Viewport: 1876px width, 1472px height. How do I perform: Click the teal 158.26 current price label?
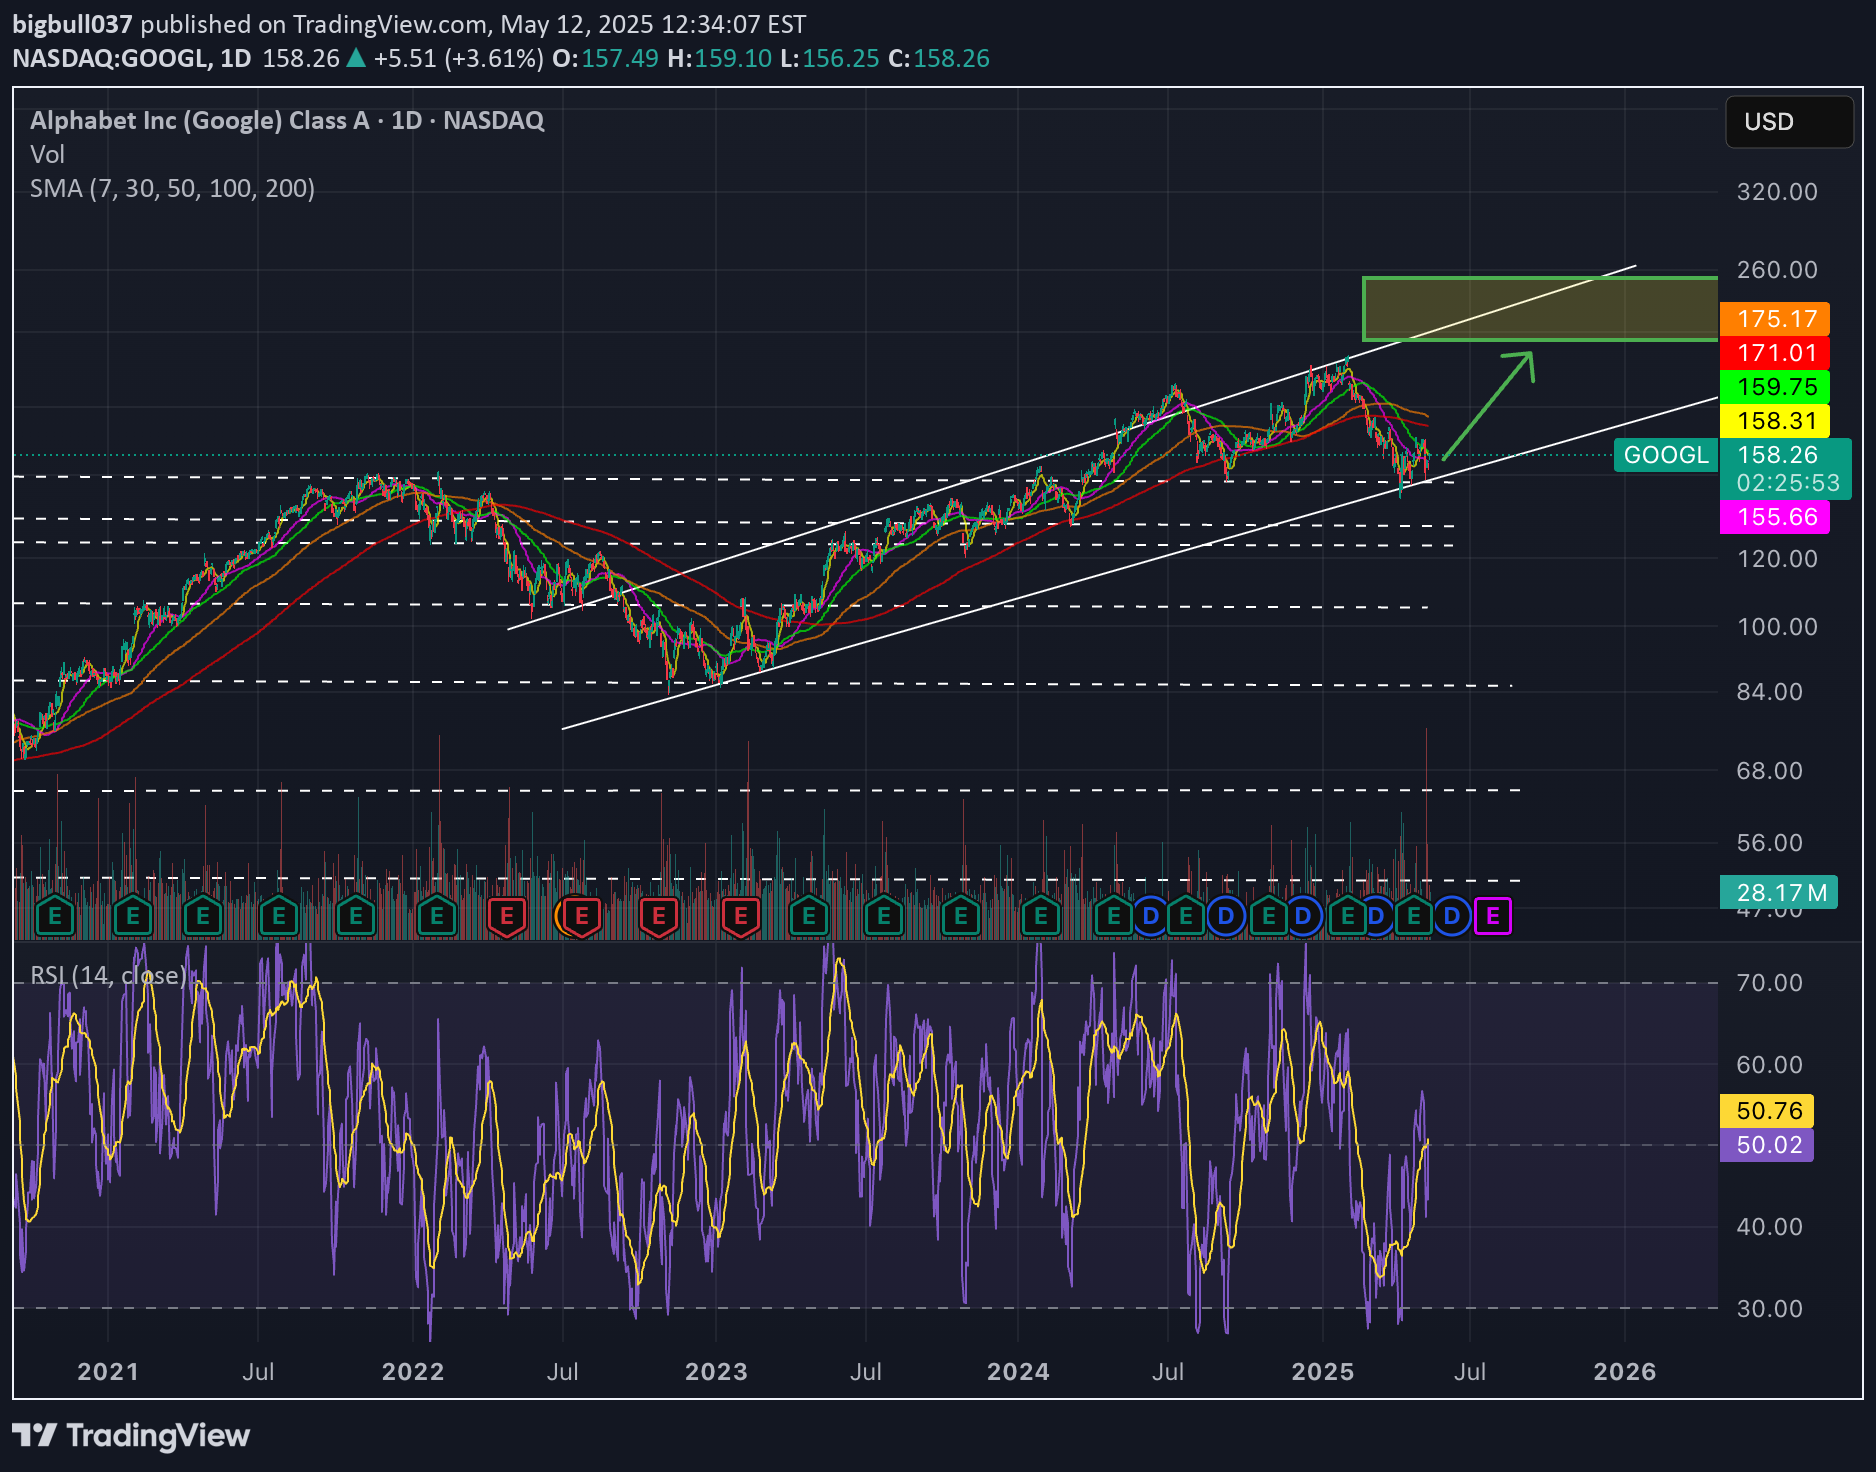pyautogui.click(x=1786, y=469)
